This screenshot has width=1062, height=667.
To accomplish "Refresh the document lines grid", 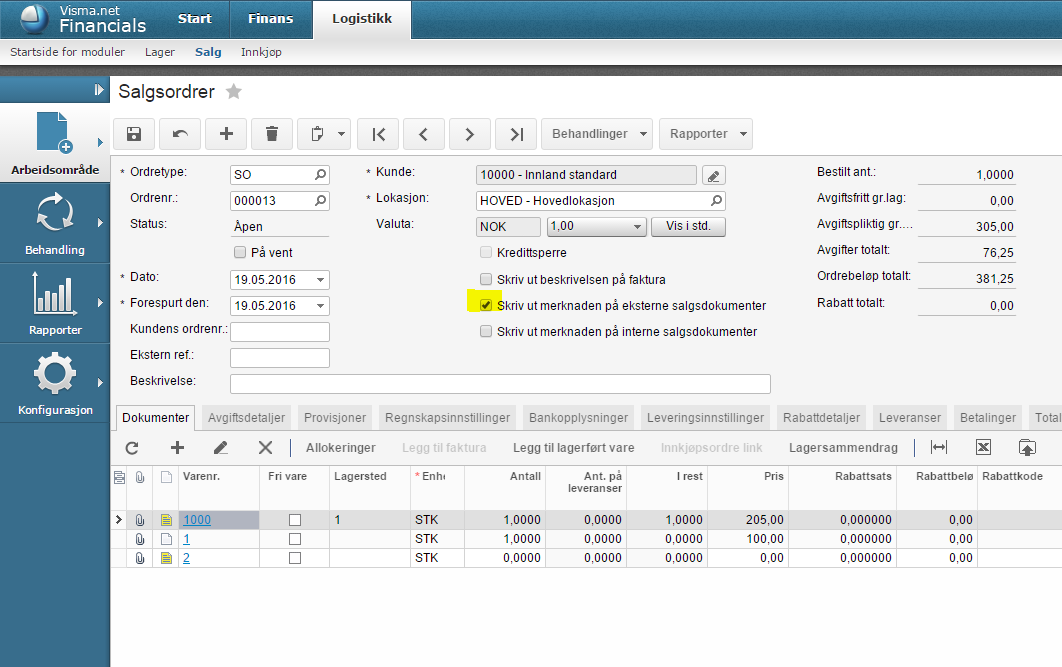I will [131, 448].
